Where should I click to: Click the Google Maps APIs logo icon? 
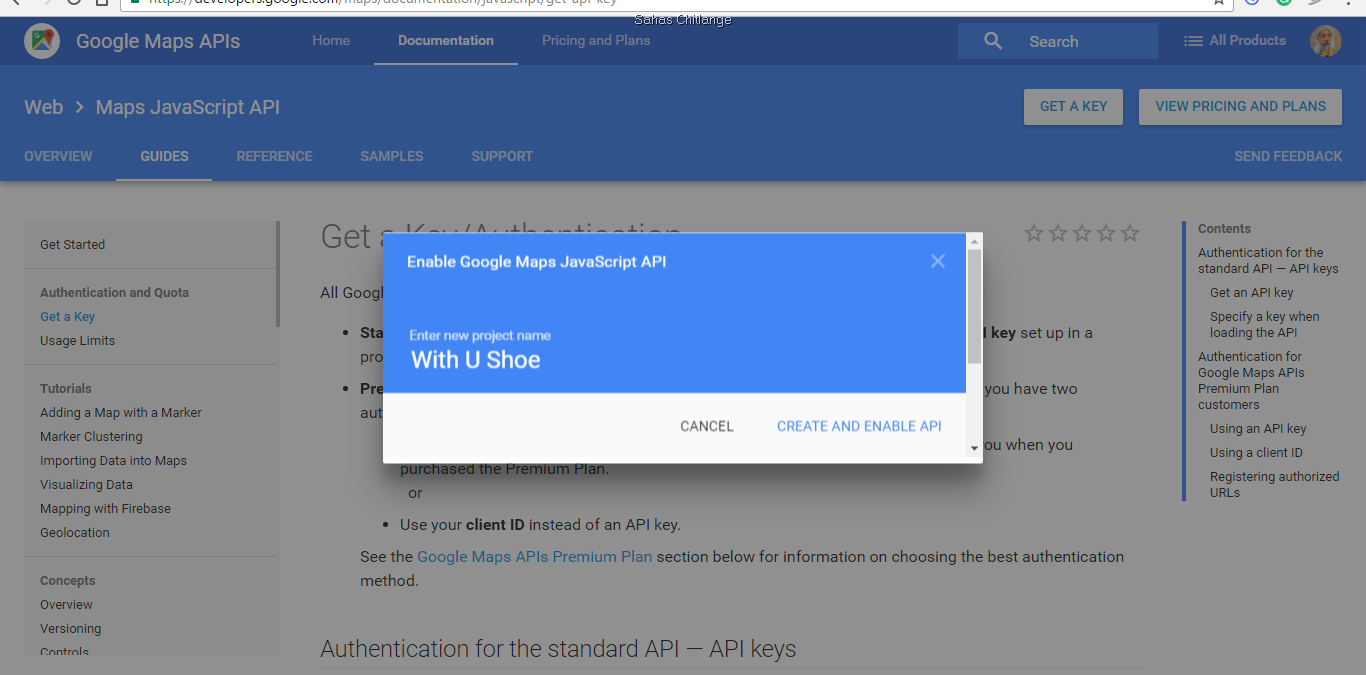pos(42,41)
